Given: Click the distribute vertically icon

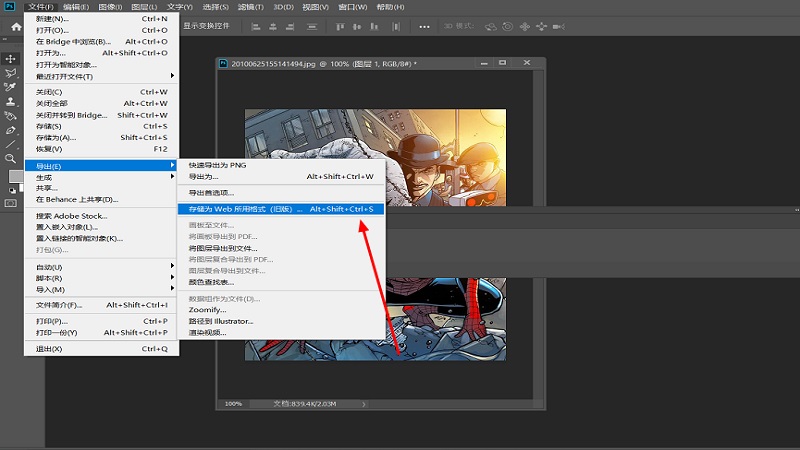Looking at the screenshot, I should coord(312,27).
